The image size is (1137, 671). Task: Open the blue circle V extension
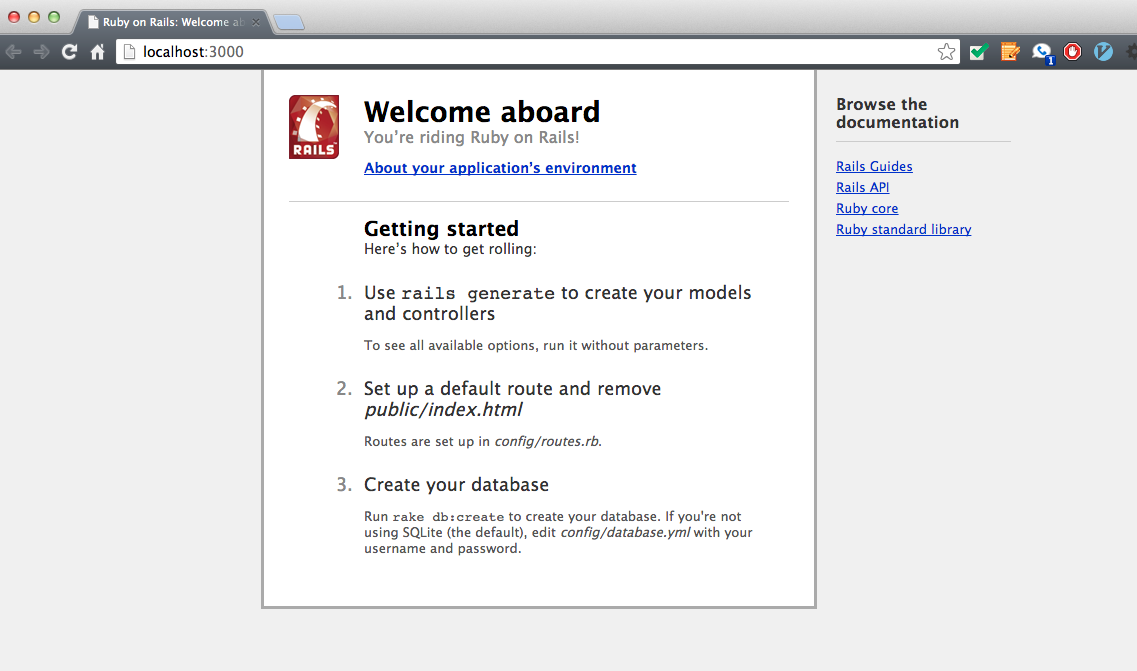pos(1103,52)
